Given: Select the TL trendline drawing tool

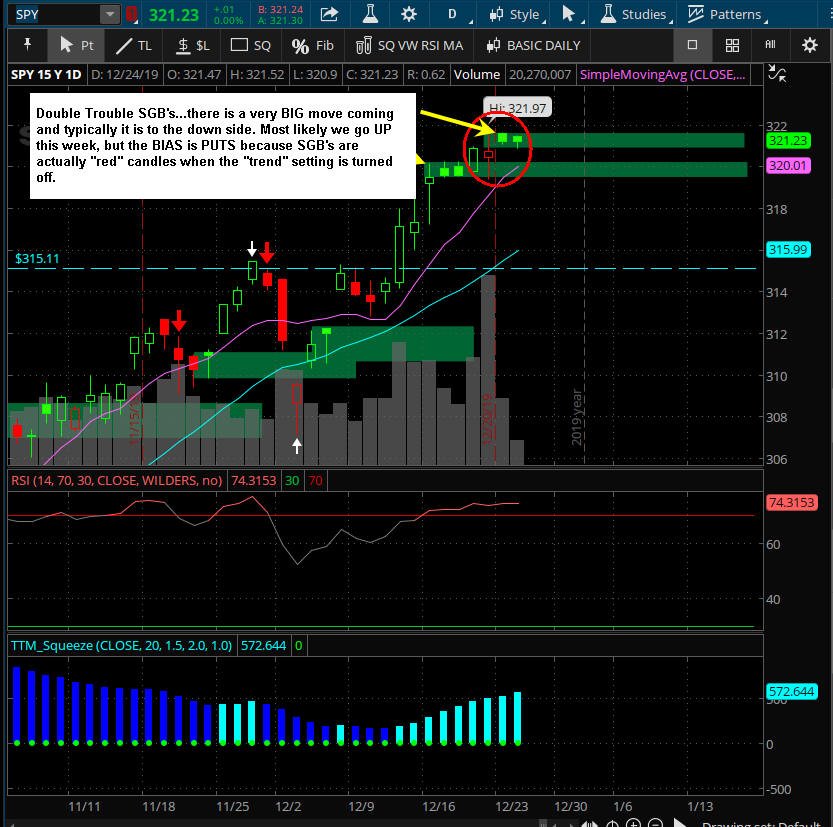Looking at the screenshot, I should tap(134, 46).
